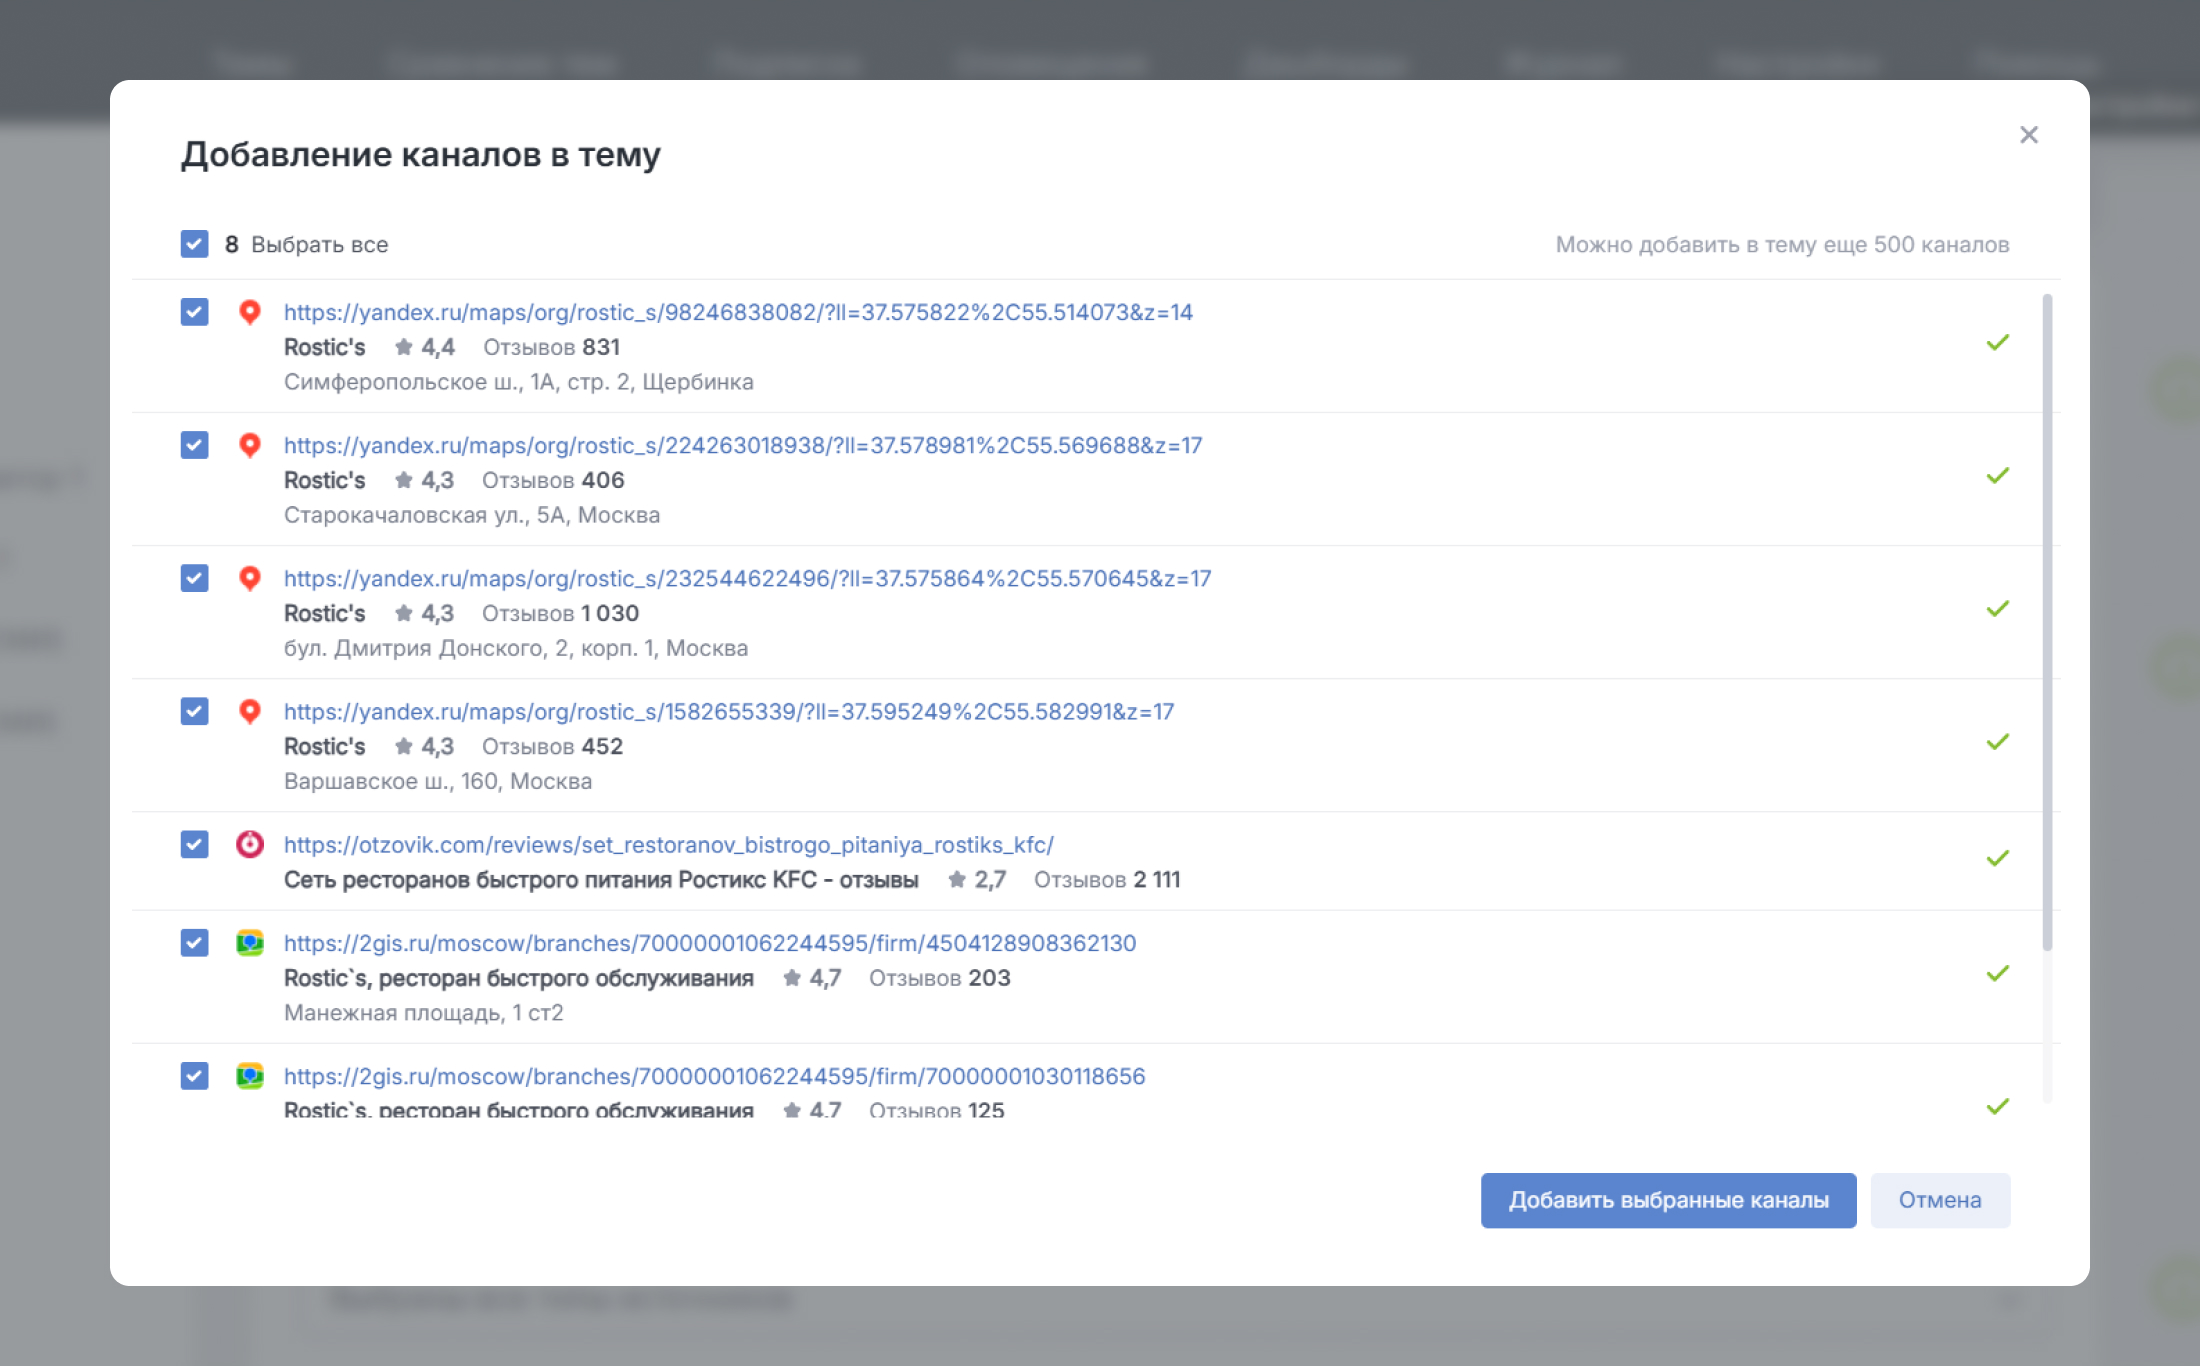Viewport: 2200px width, 1366px height.
Task: Click the 'Отмена' button
Action: pos(1940,1200)
